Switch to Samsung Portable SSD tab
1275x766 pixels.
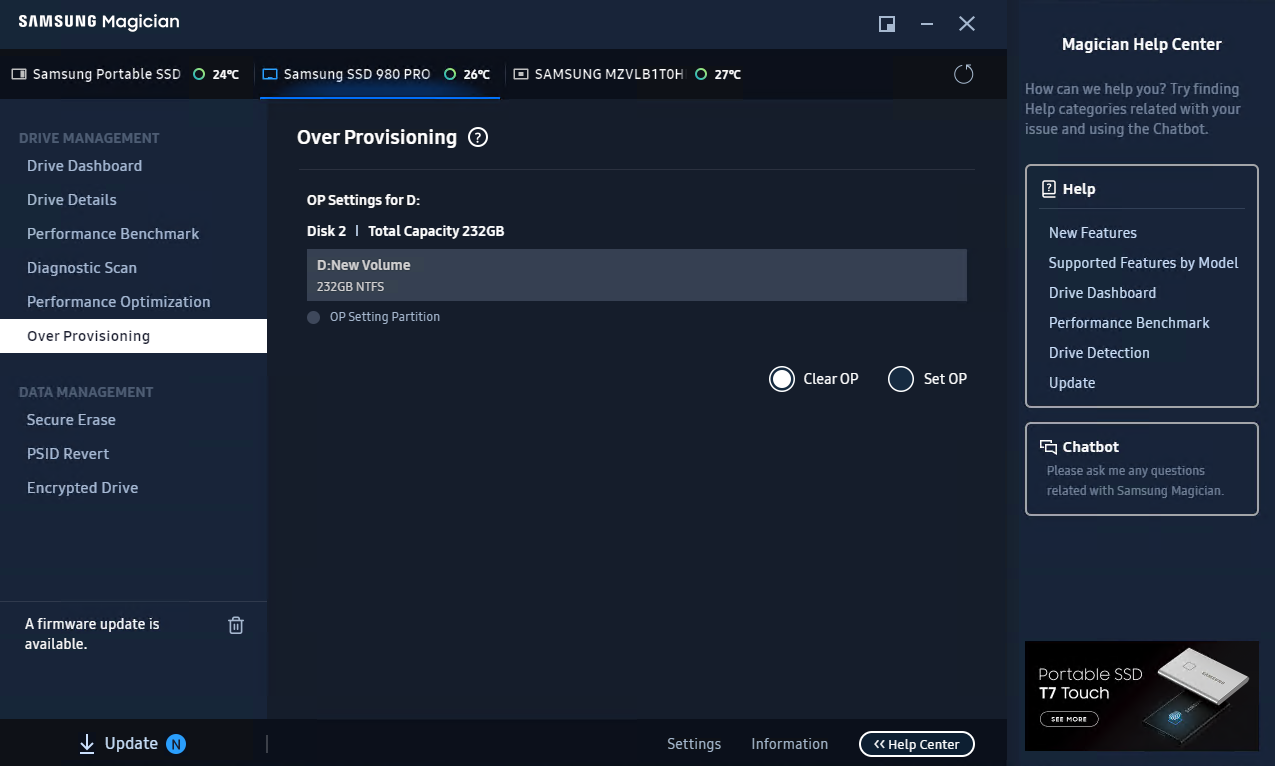click(x=125, y=74)
